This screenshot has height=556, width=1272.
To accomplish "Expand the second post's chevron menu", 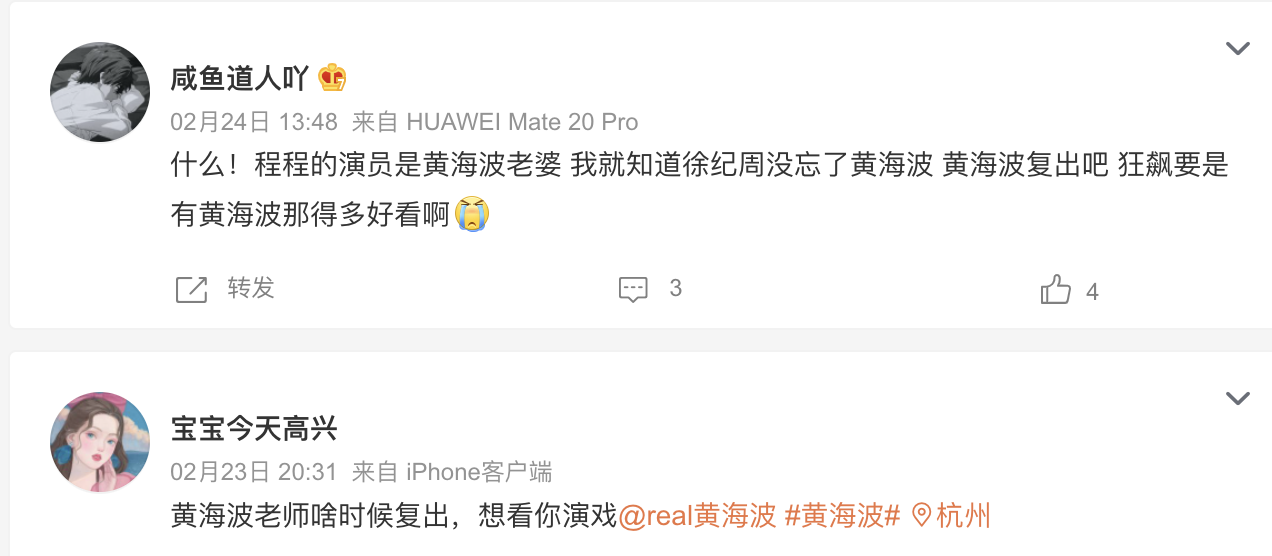I will click(1238, 399).
